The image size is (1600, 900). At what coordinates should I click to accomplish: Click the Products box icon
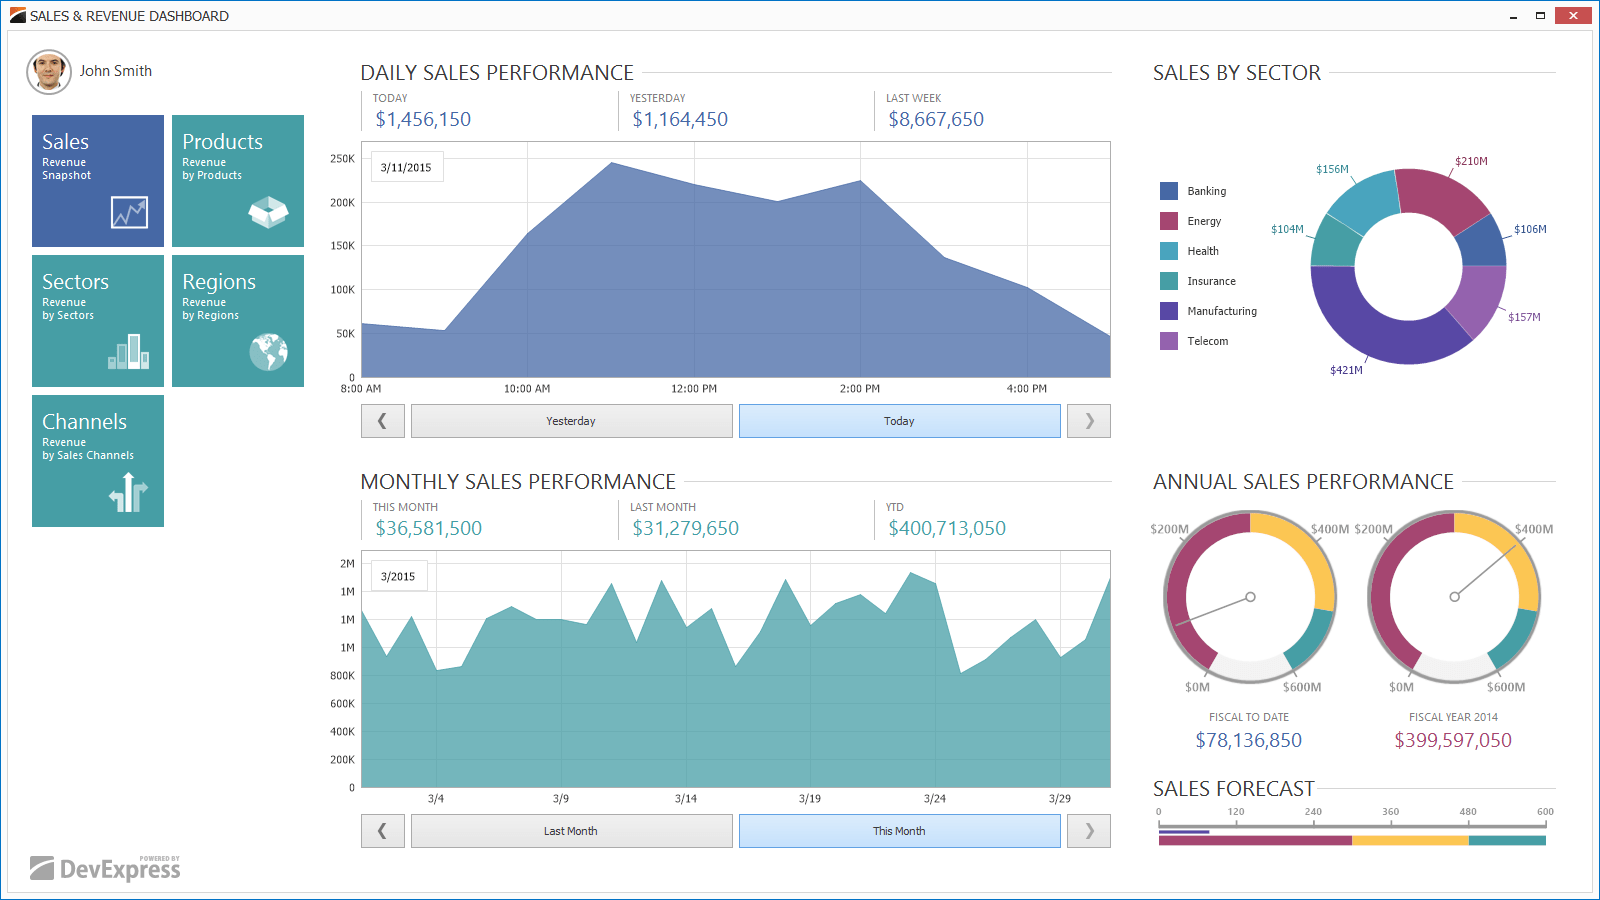point(268,212)
